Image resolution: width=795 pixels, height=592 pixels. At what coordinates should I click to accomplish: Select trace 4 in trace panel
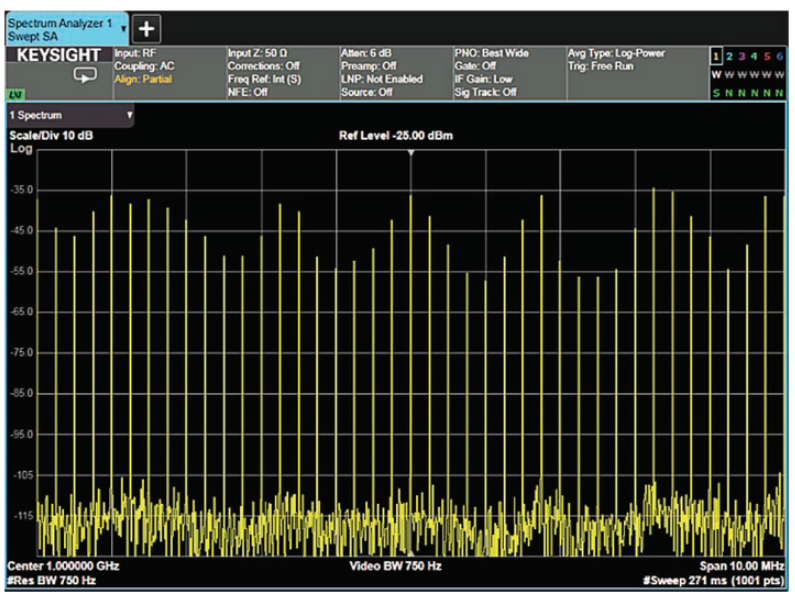[x=754, y=57]
